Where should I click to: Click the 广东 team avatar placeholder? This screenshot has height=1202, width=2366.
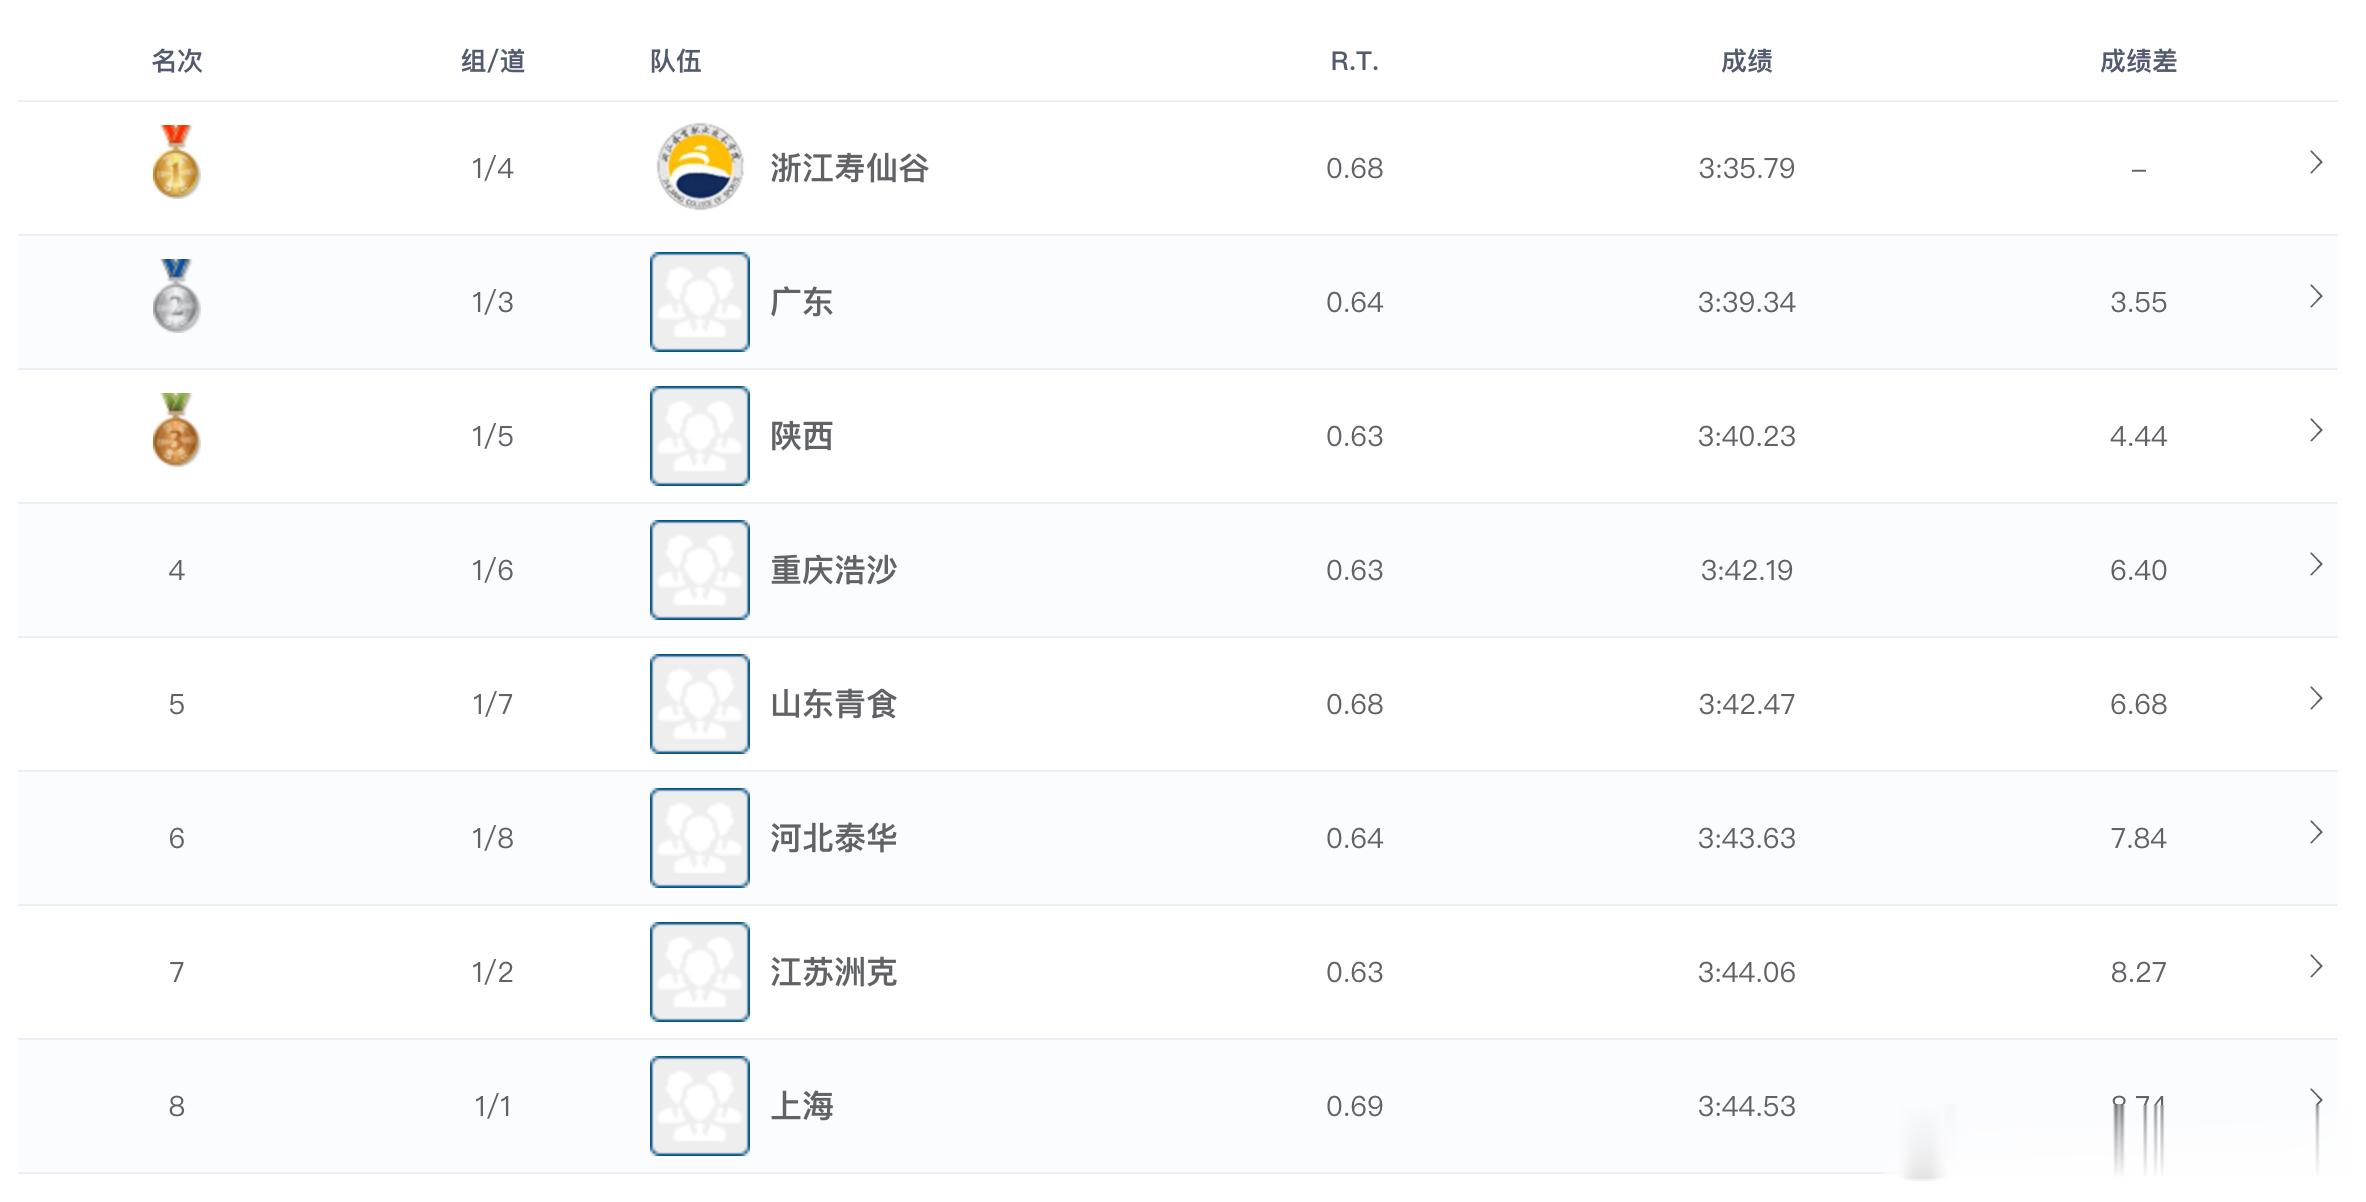(700, 302)
